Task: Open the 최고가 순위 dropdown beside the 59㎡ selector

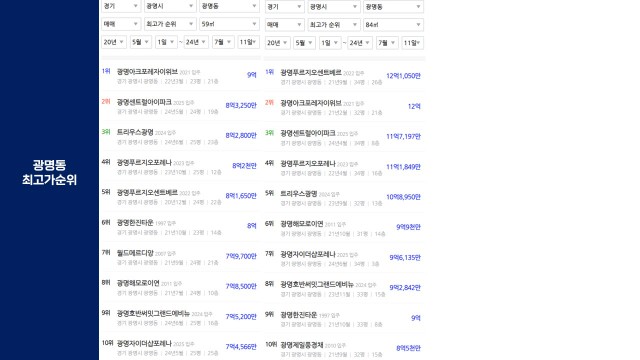Action: tap(170, 24)
